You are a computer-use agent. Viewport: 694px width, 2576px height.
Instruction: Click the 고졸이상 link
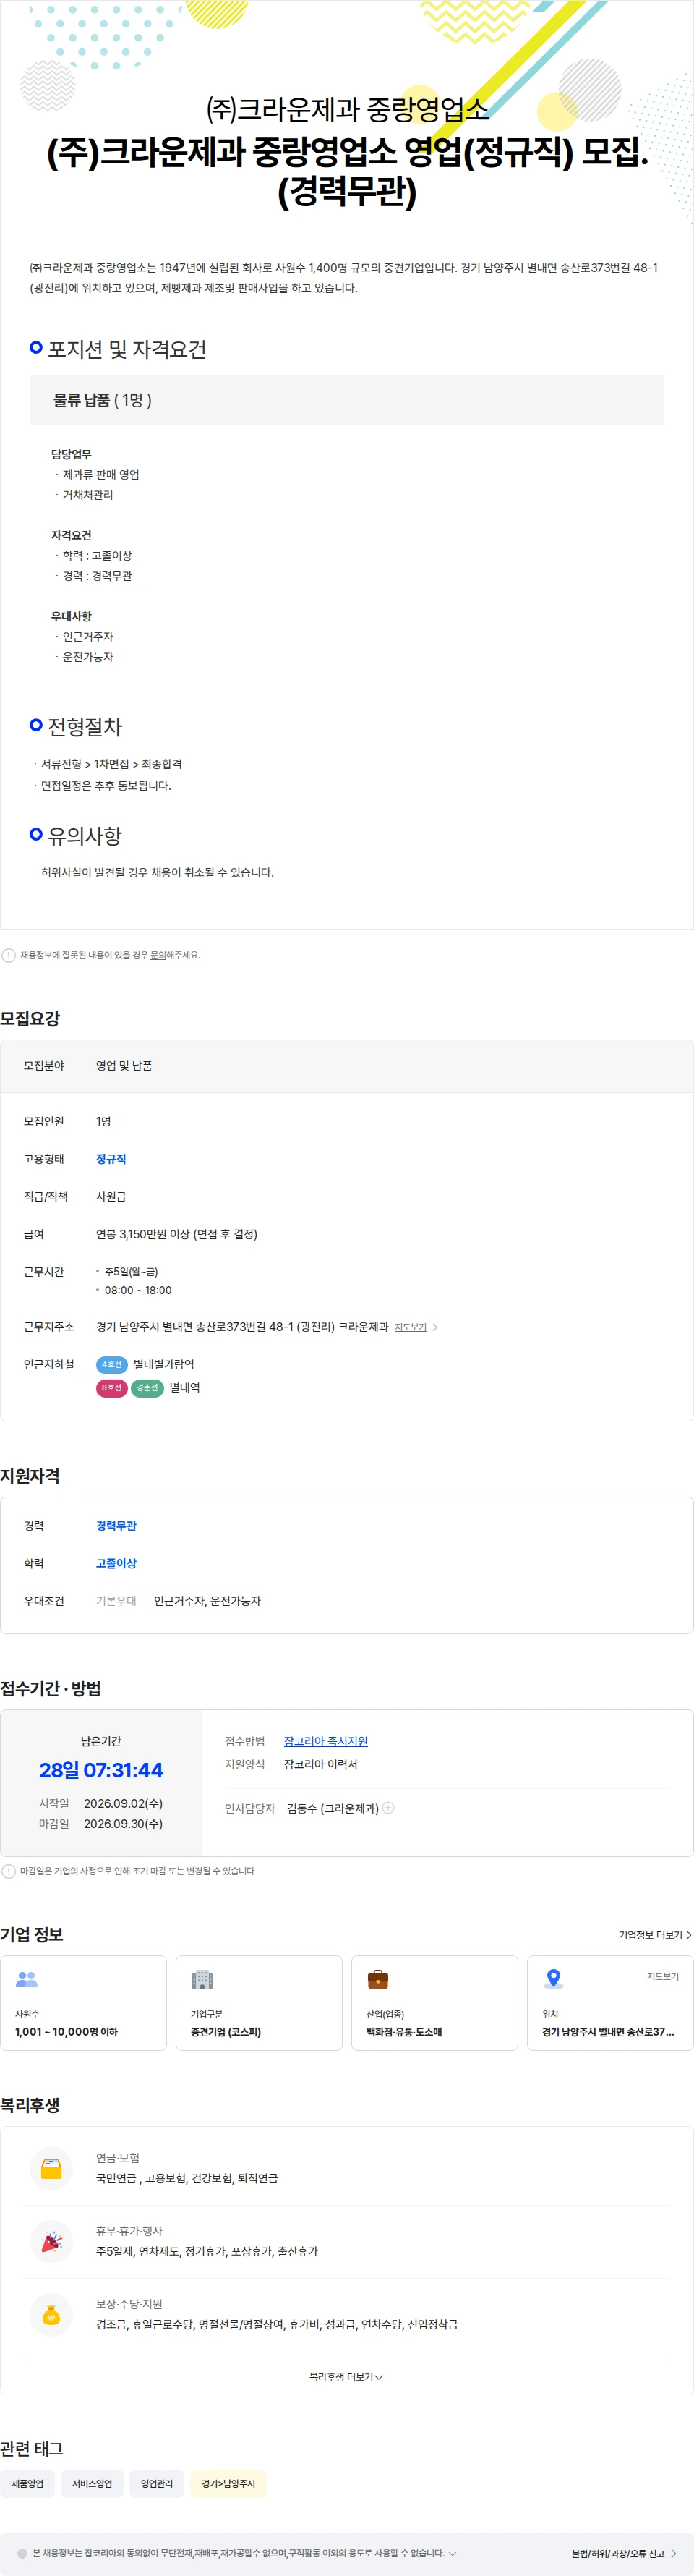click(116, 1563)
